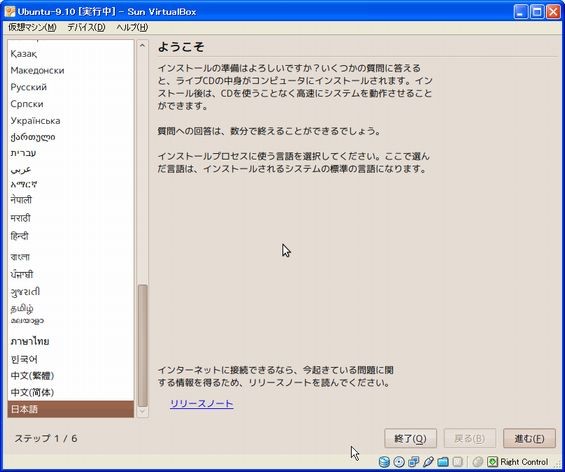
Task: Select नेपाली in the language list
Action: click(71, 200)
